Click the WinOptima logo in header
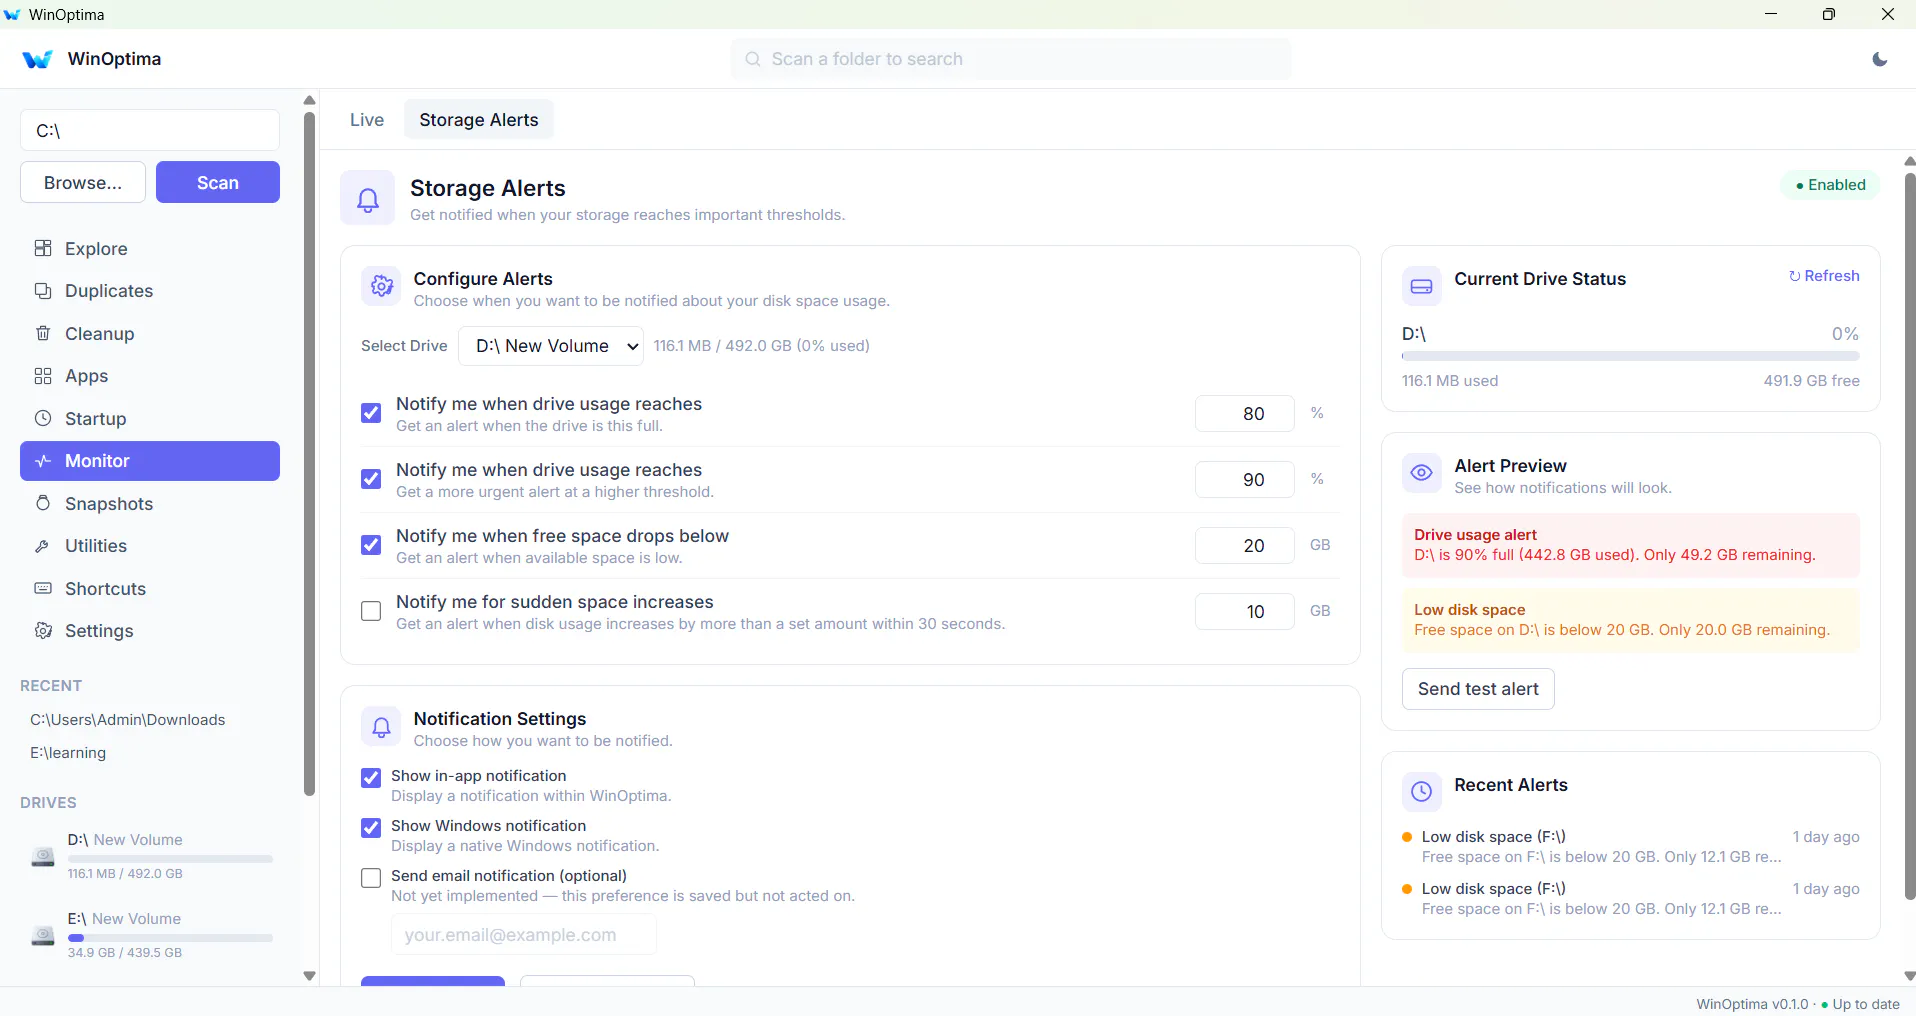 pos(37,59)
